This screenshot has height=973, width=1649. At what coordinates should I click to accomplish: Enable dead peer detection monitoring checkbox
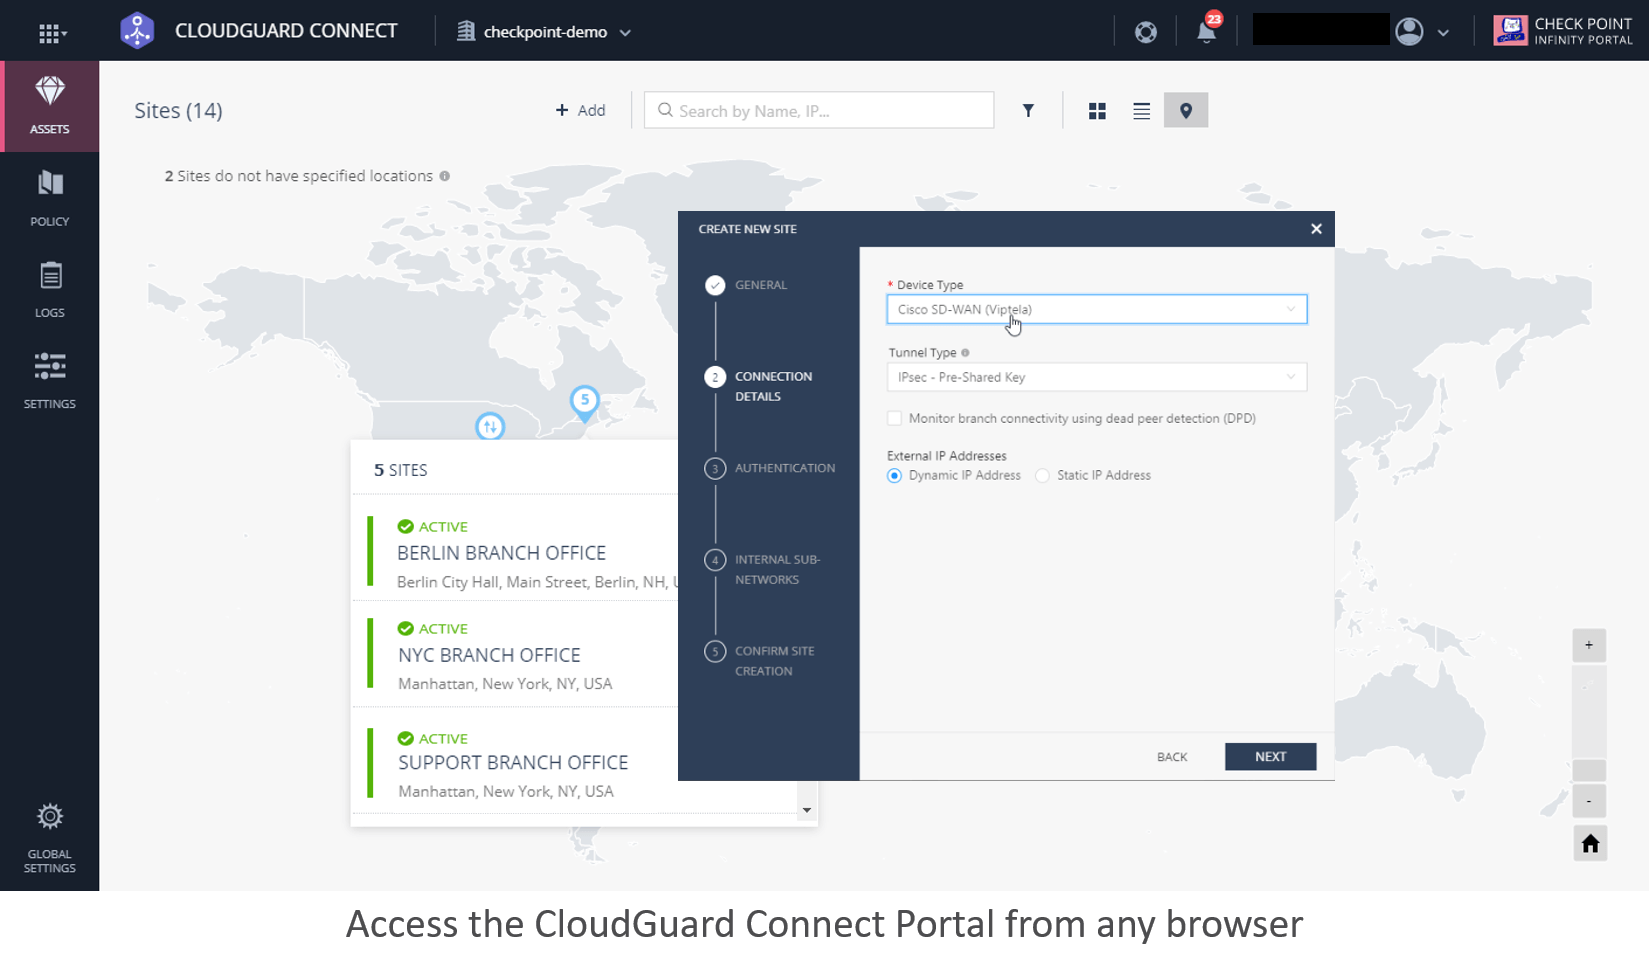[x=895, y=419]
